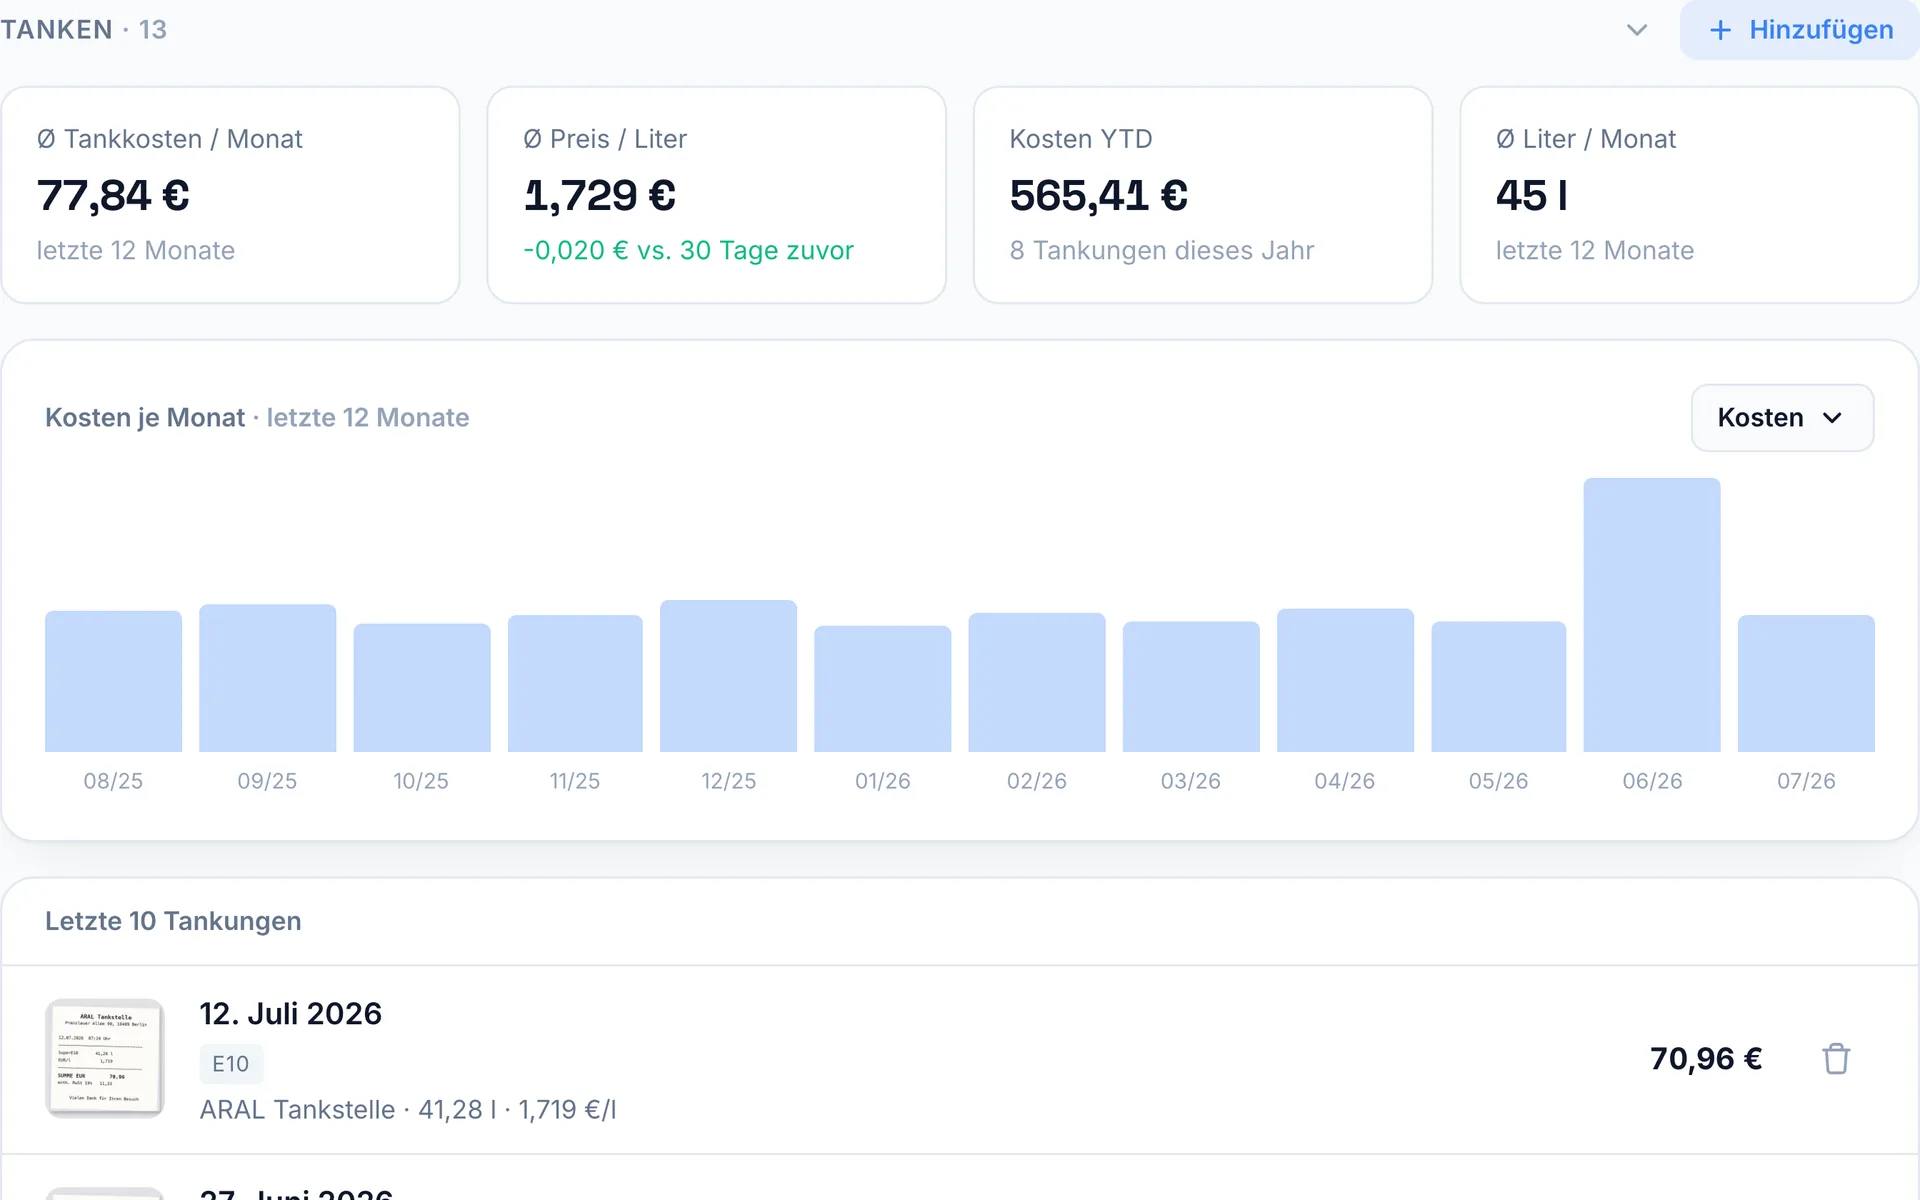
Task: Select the 08/25 bar in chart
Action: tap(113, 681)
